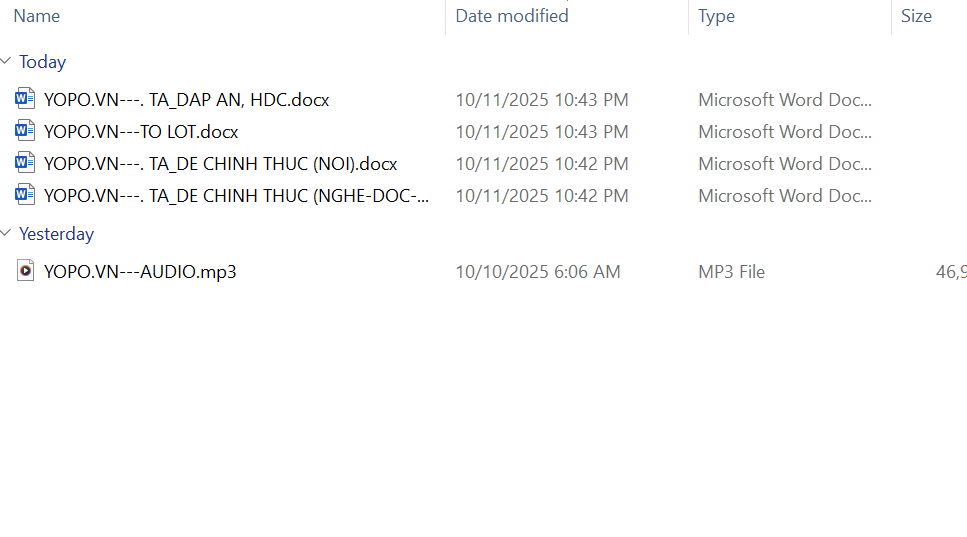967x537 pixels.
Task: Click the Word icon of the NGHE-DOC file
Action: (x=26, y=195)
